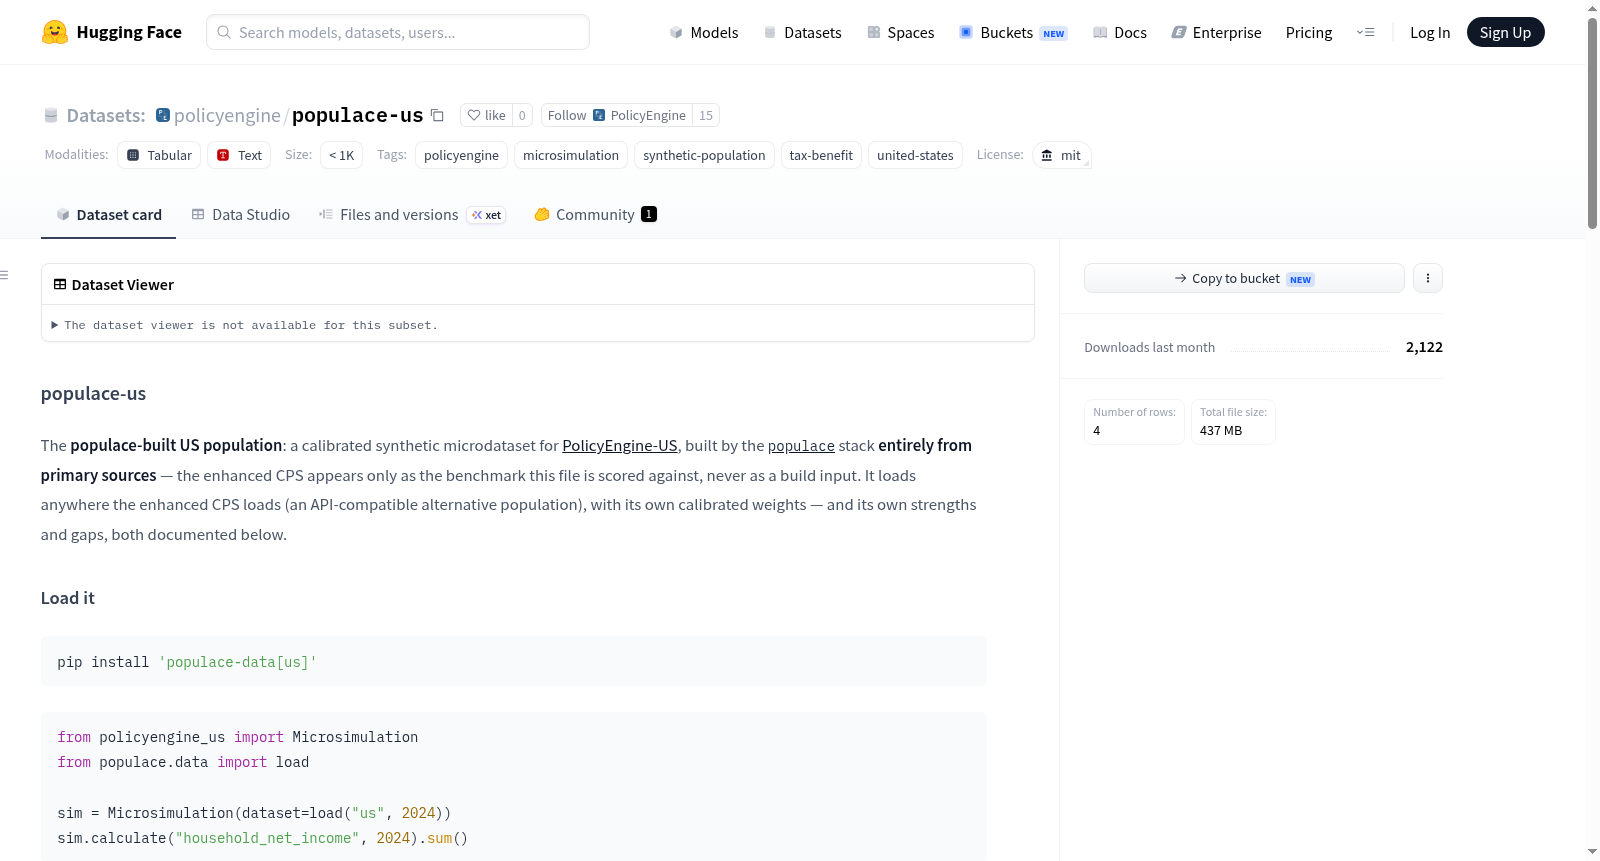Open the Docs page
1600x861 pixels.
1120,32
